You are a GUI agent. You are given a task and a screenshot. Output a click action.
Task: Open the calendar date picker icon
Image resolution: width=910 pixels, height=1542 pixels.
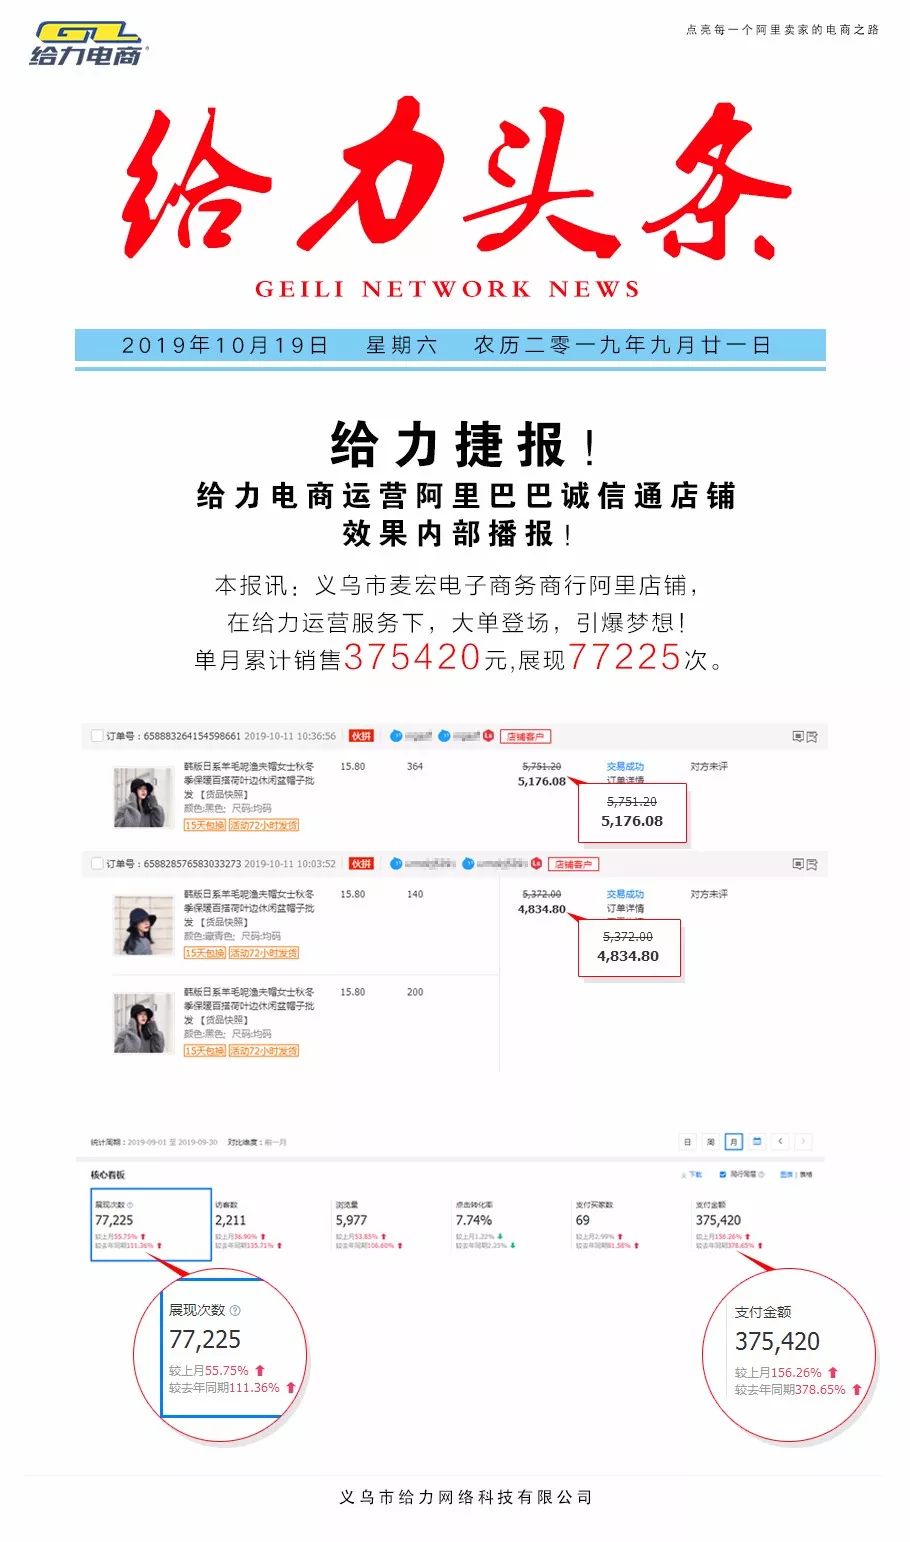(x=757, y=1141)
